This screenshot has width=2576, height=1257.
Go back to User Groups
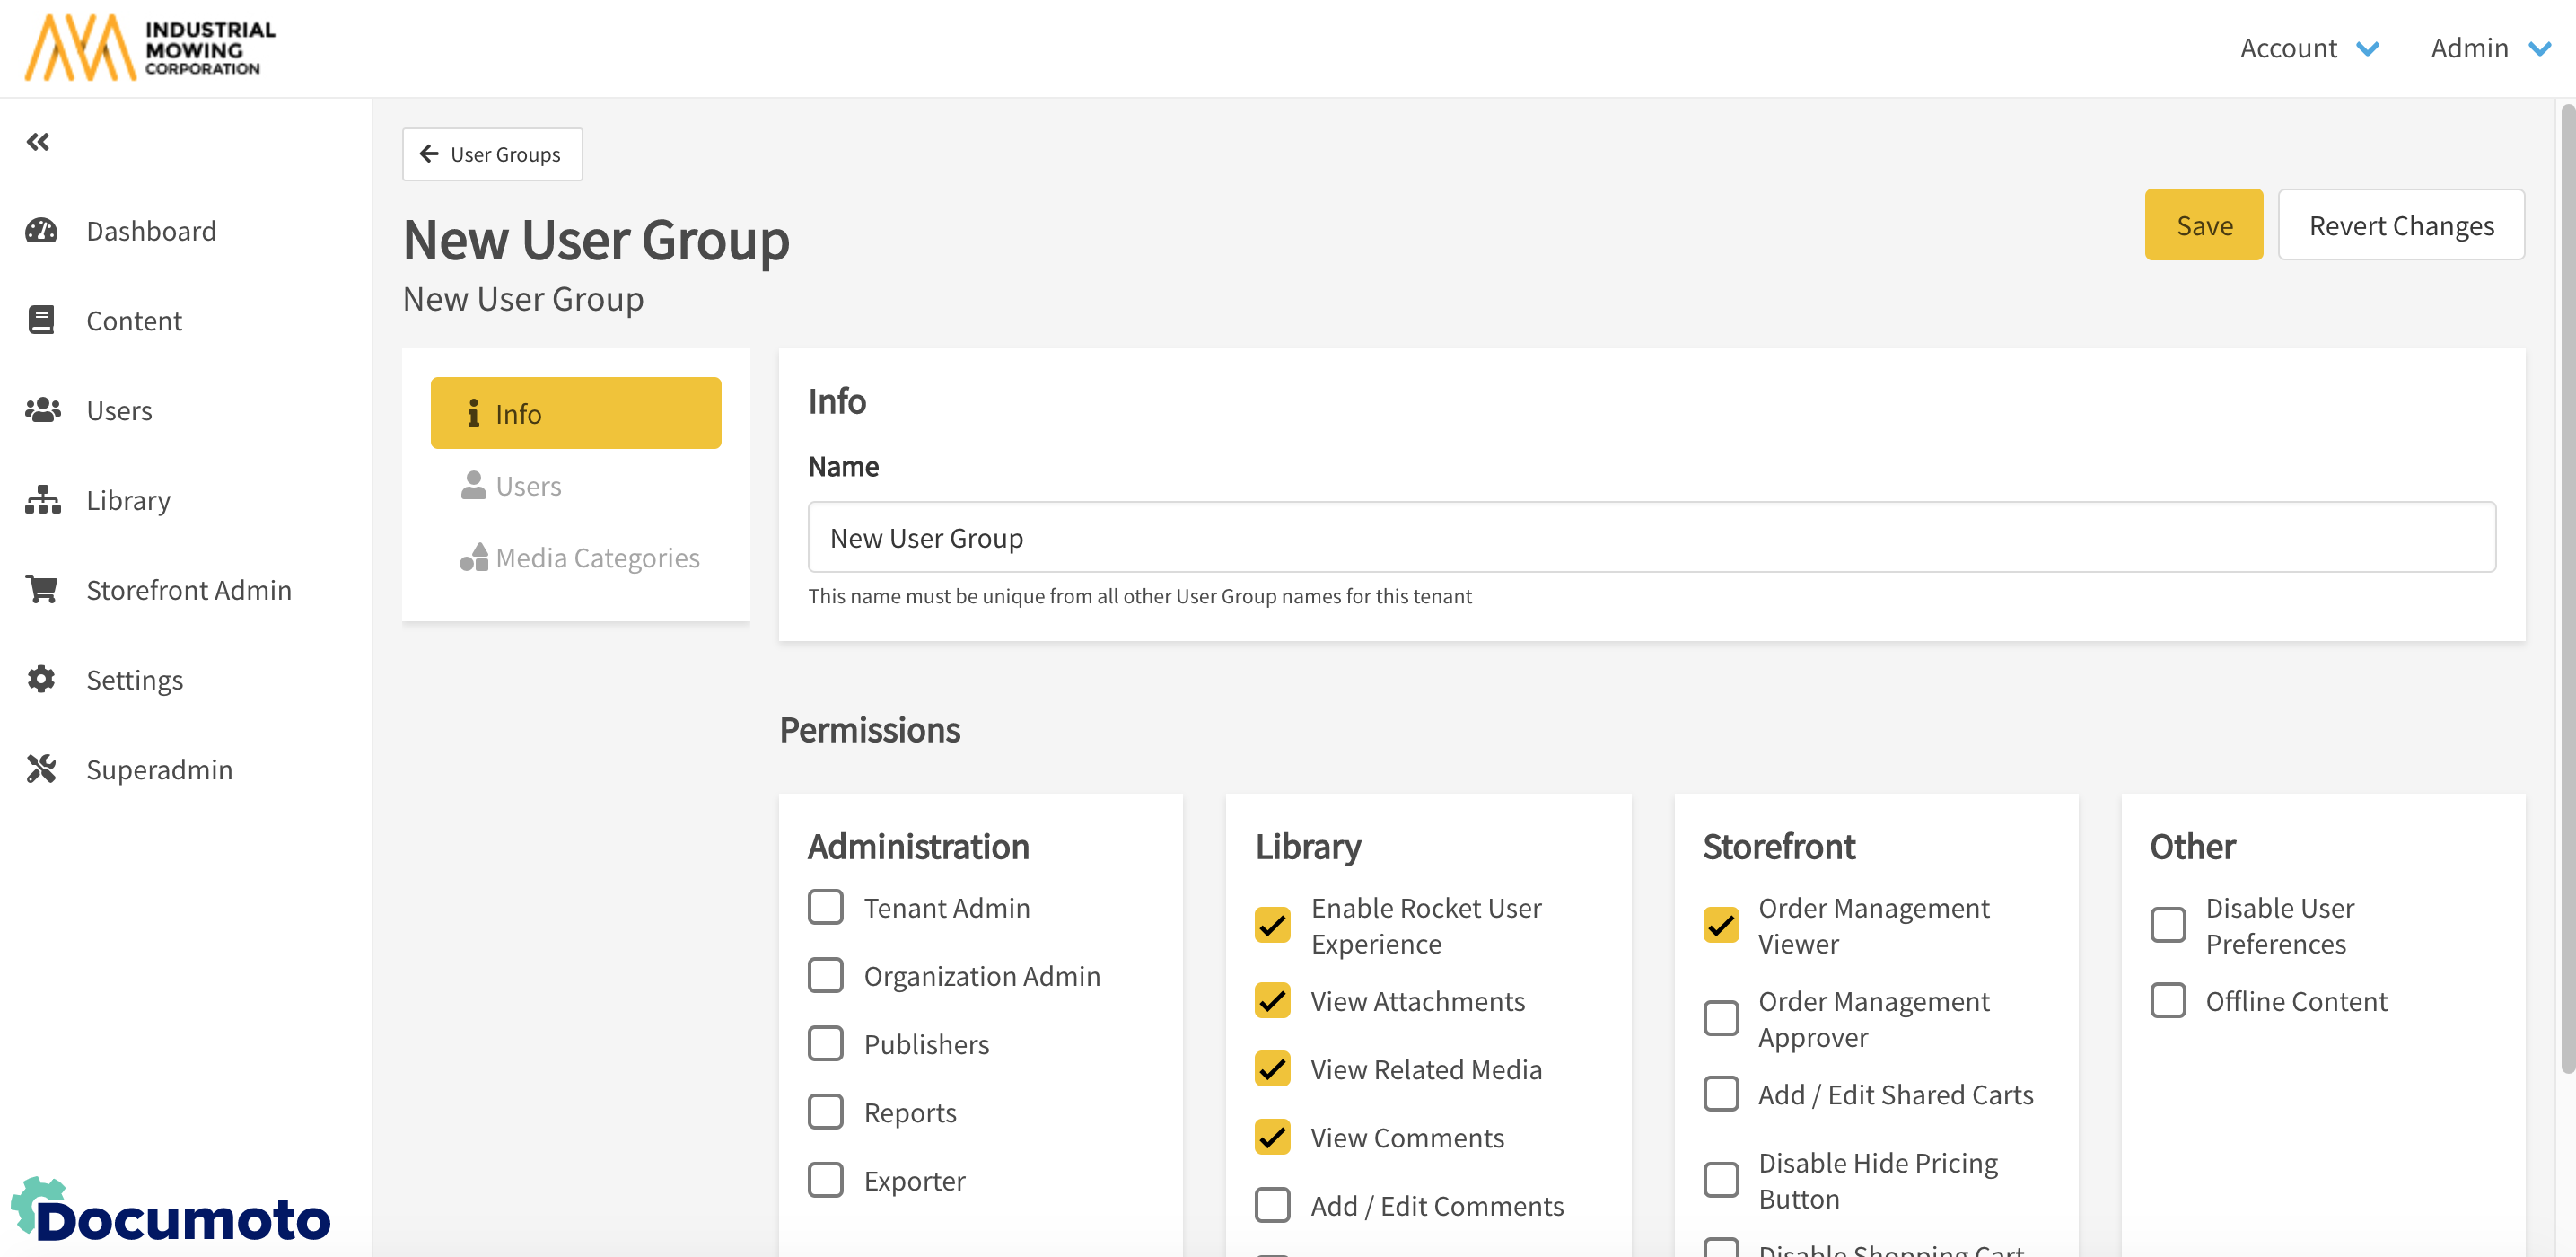492,154
